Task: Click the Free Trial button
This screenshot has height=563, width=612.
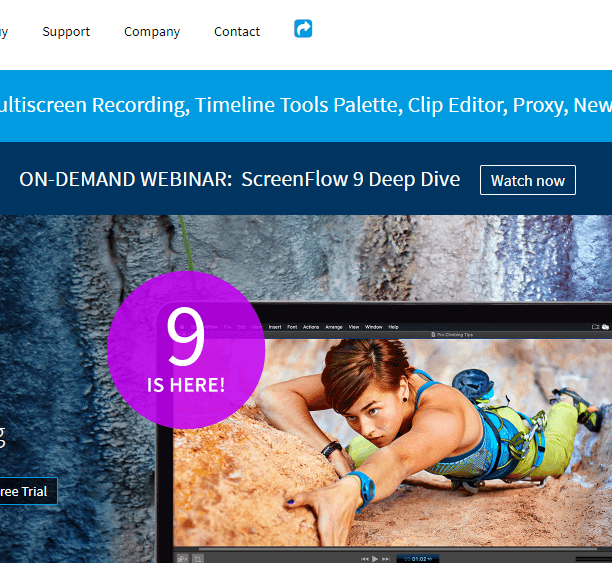Action: pyautogui.click(x=27, y=491)
